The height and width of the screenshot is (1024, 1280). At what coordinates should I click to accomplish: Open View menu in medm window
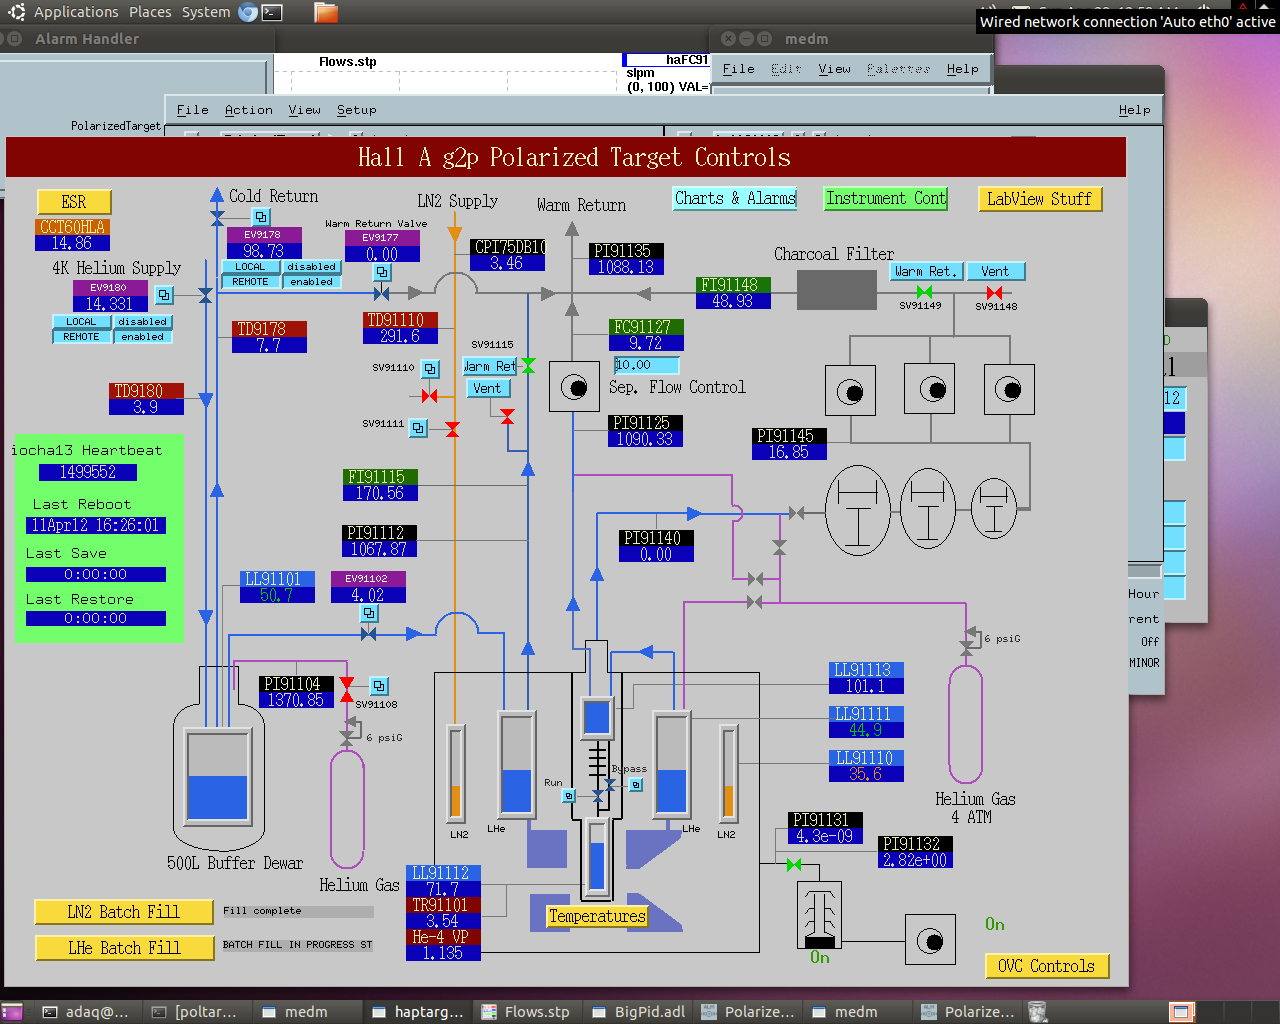(834, 69)
